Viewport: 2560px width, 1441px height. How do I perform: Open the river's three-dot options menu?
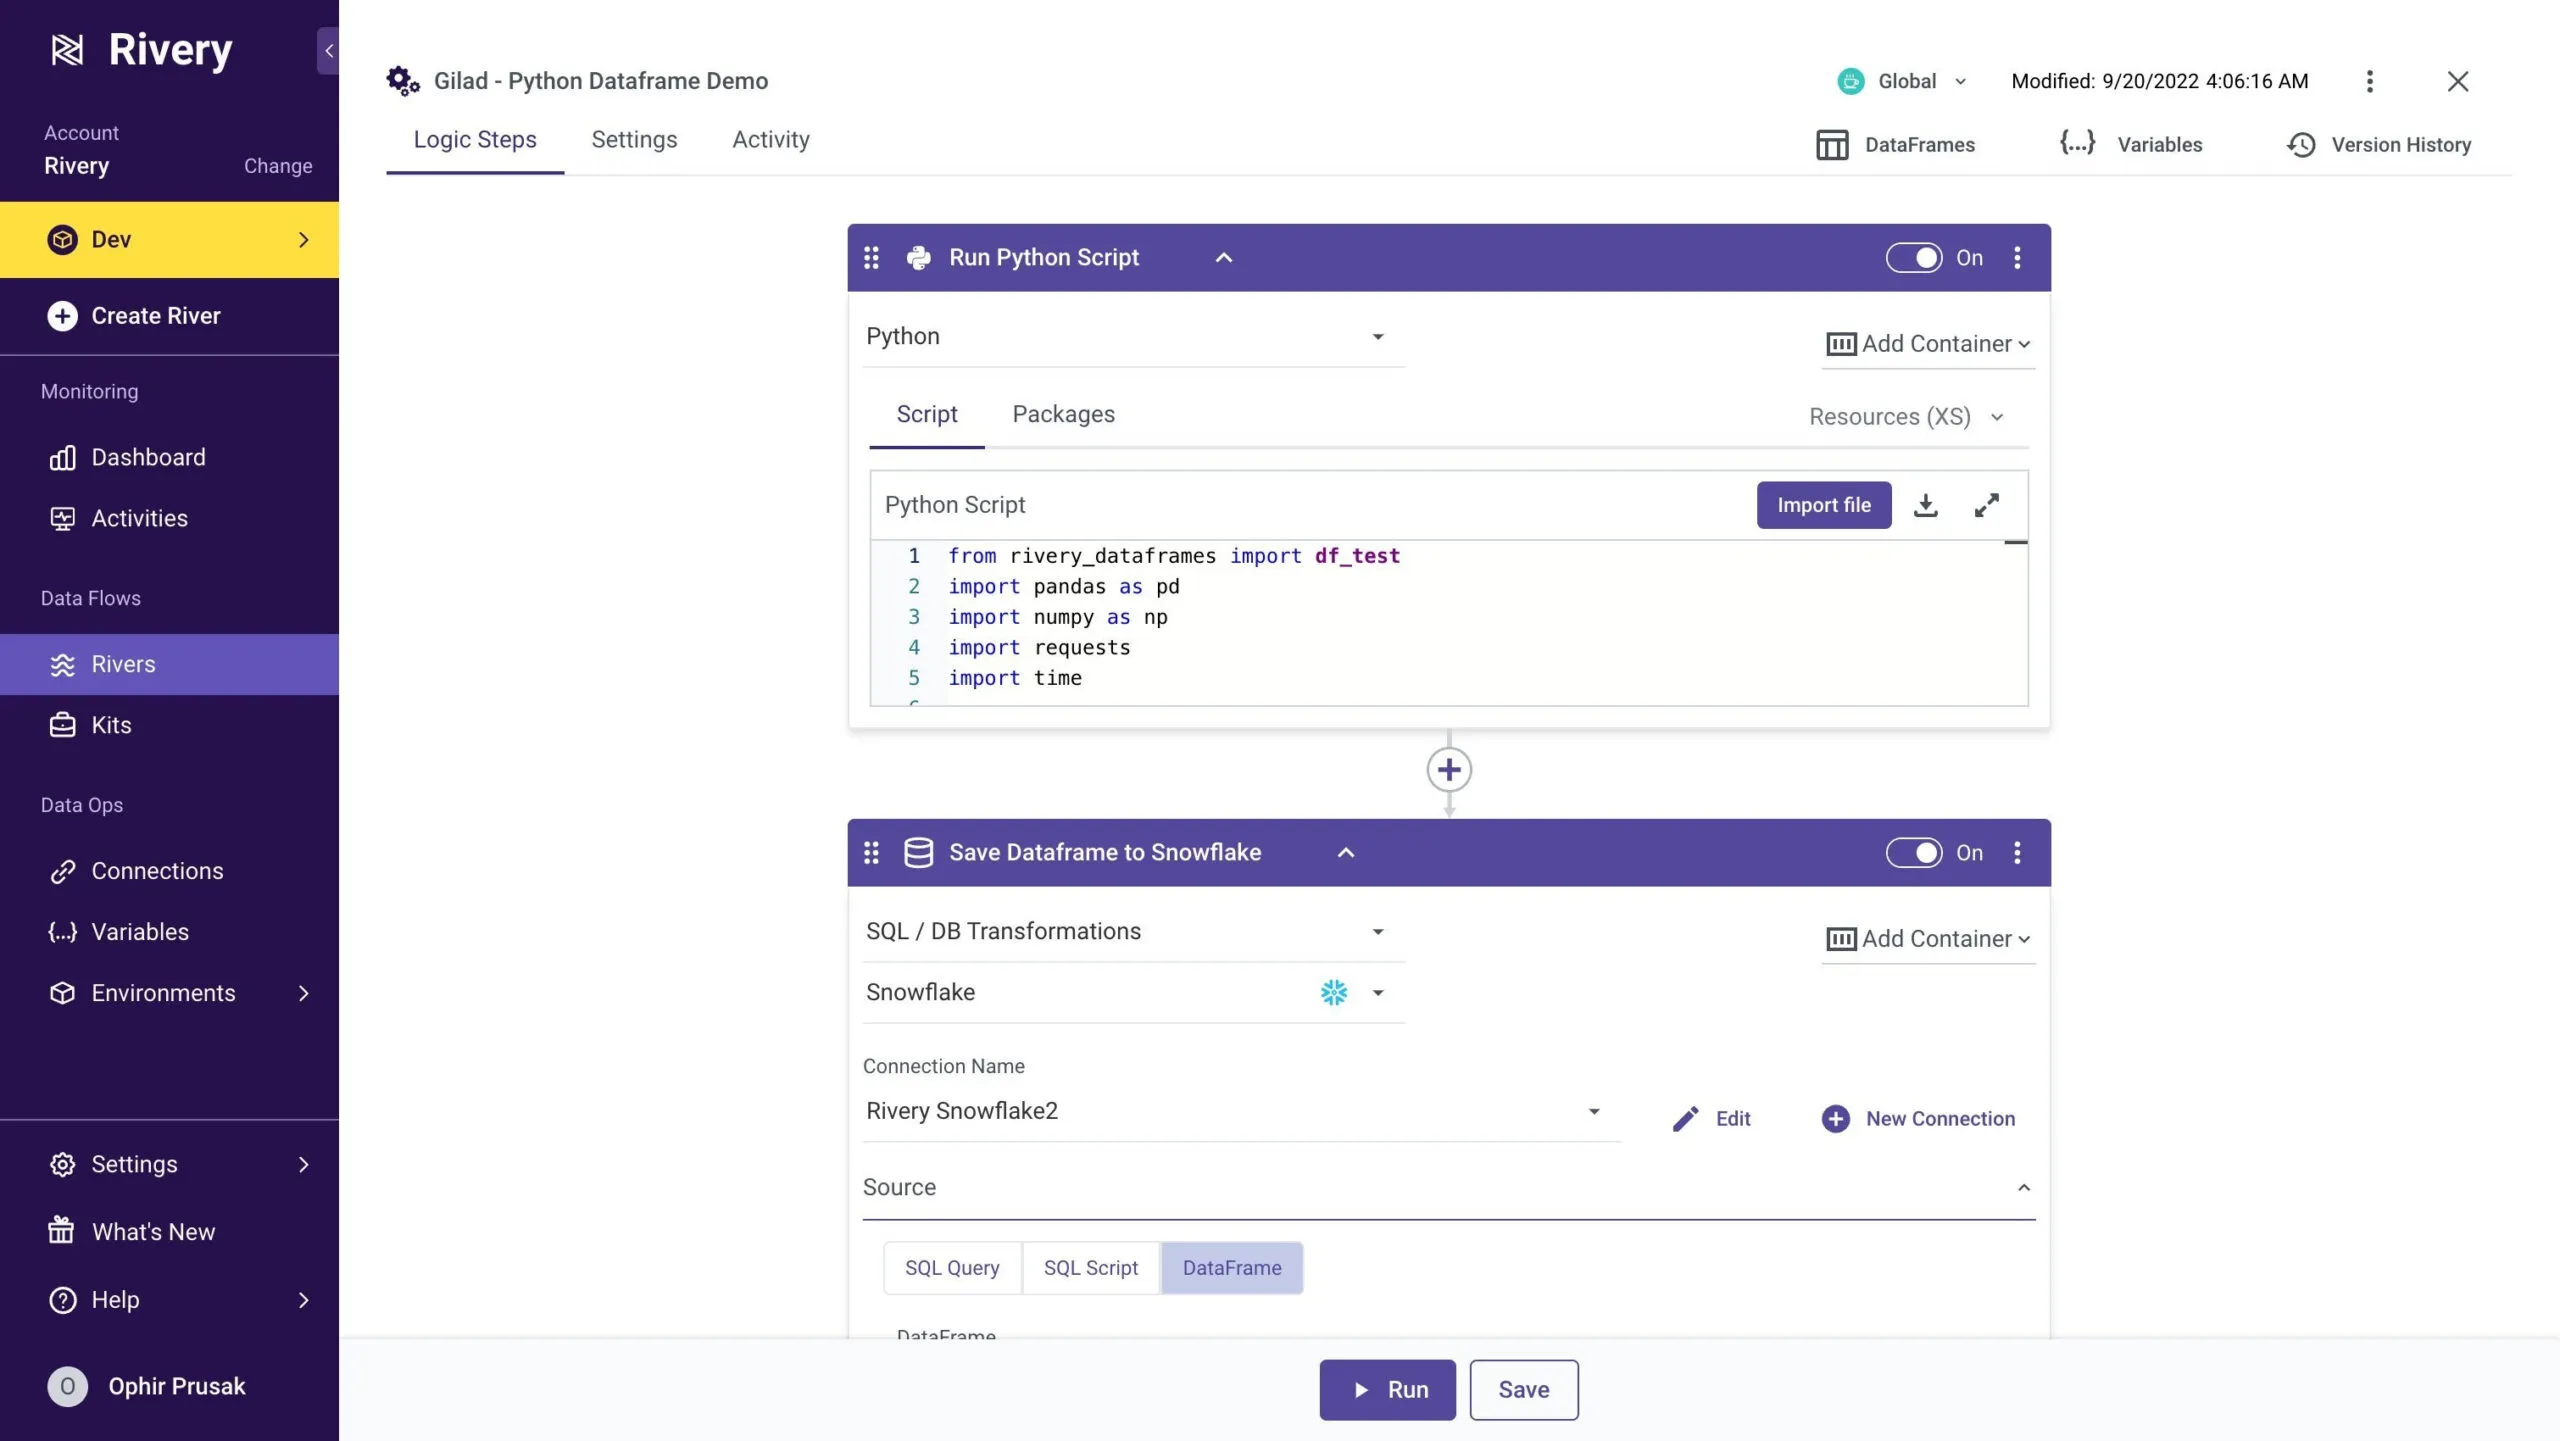point(2369,81)
